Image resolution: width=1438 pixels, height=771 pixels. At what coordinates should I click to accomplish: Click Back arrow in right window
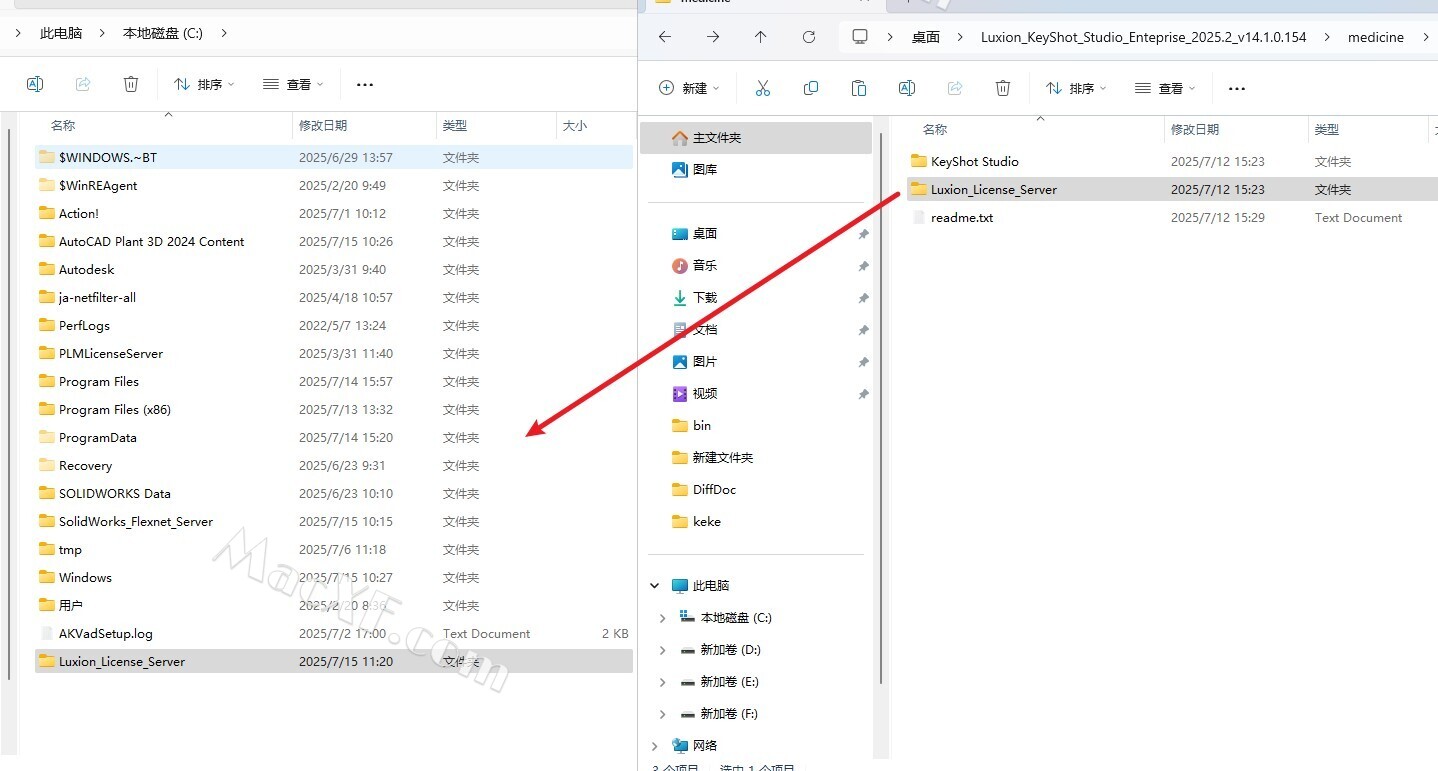665,37
